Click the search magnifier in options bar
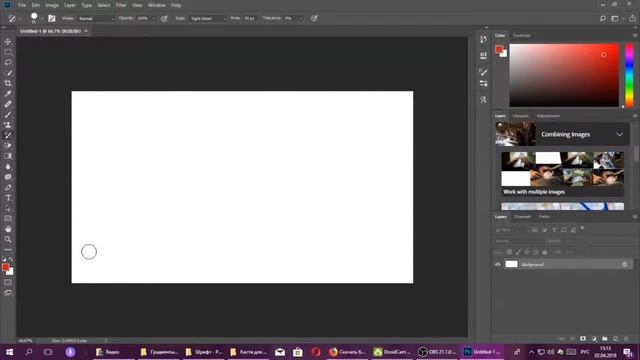 (x=602, y=18)
